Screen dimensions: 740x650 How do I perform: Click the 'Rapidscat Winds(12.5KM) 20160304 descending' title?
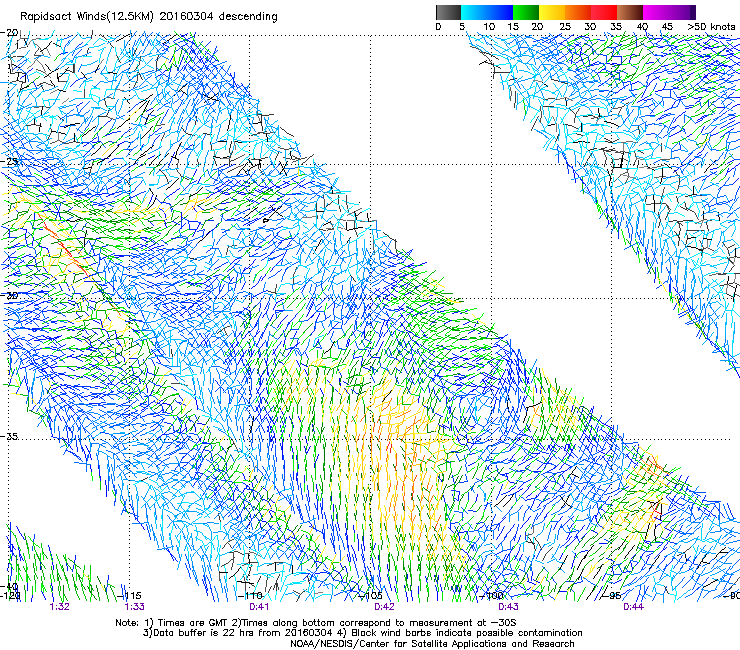149,17
